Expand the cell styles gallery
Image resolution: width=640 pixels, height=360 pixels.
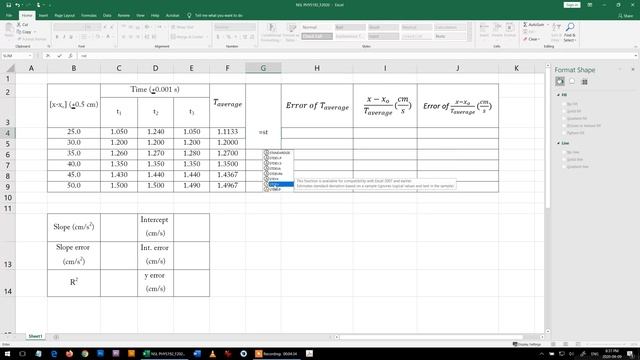[x=469, y=39]
